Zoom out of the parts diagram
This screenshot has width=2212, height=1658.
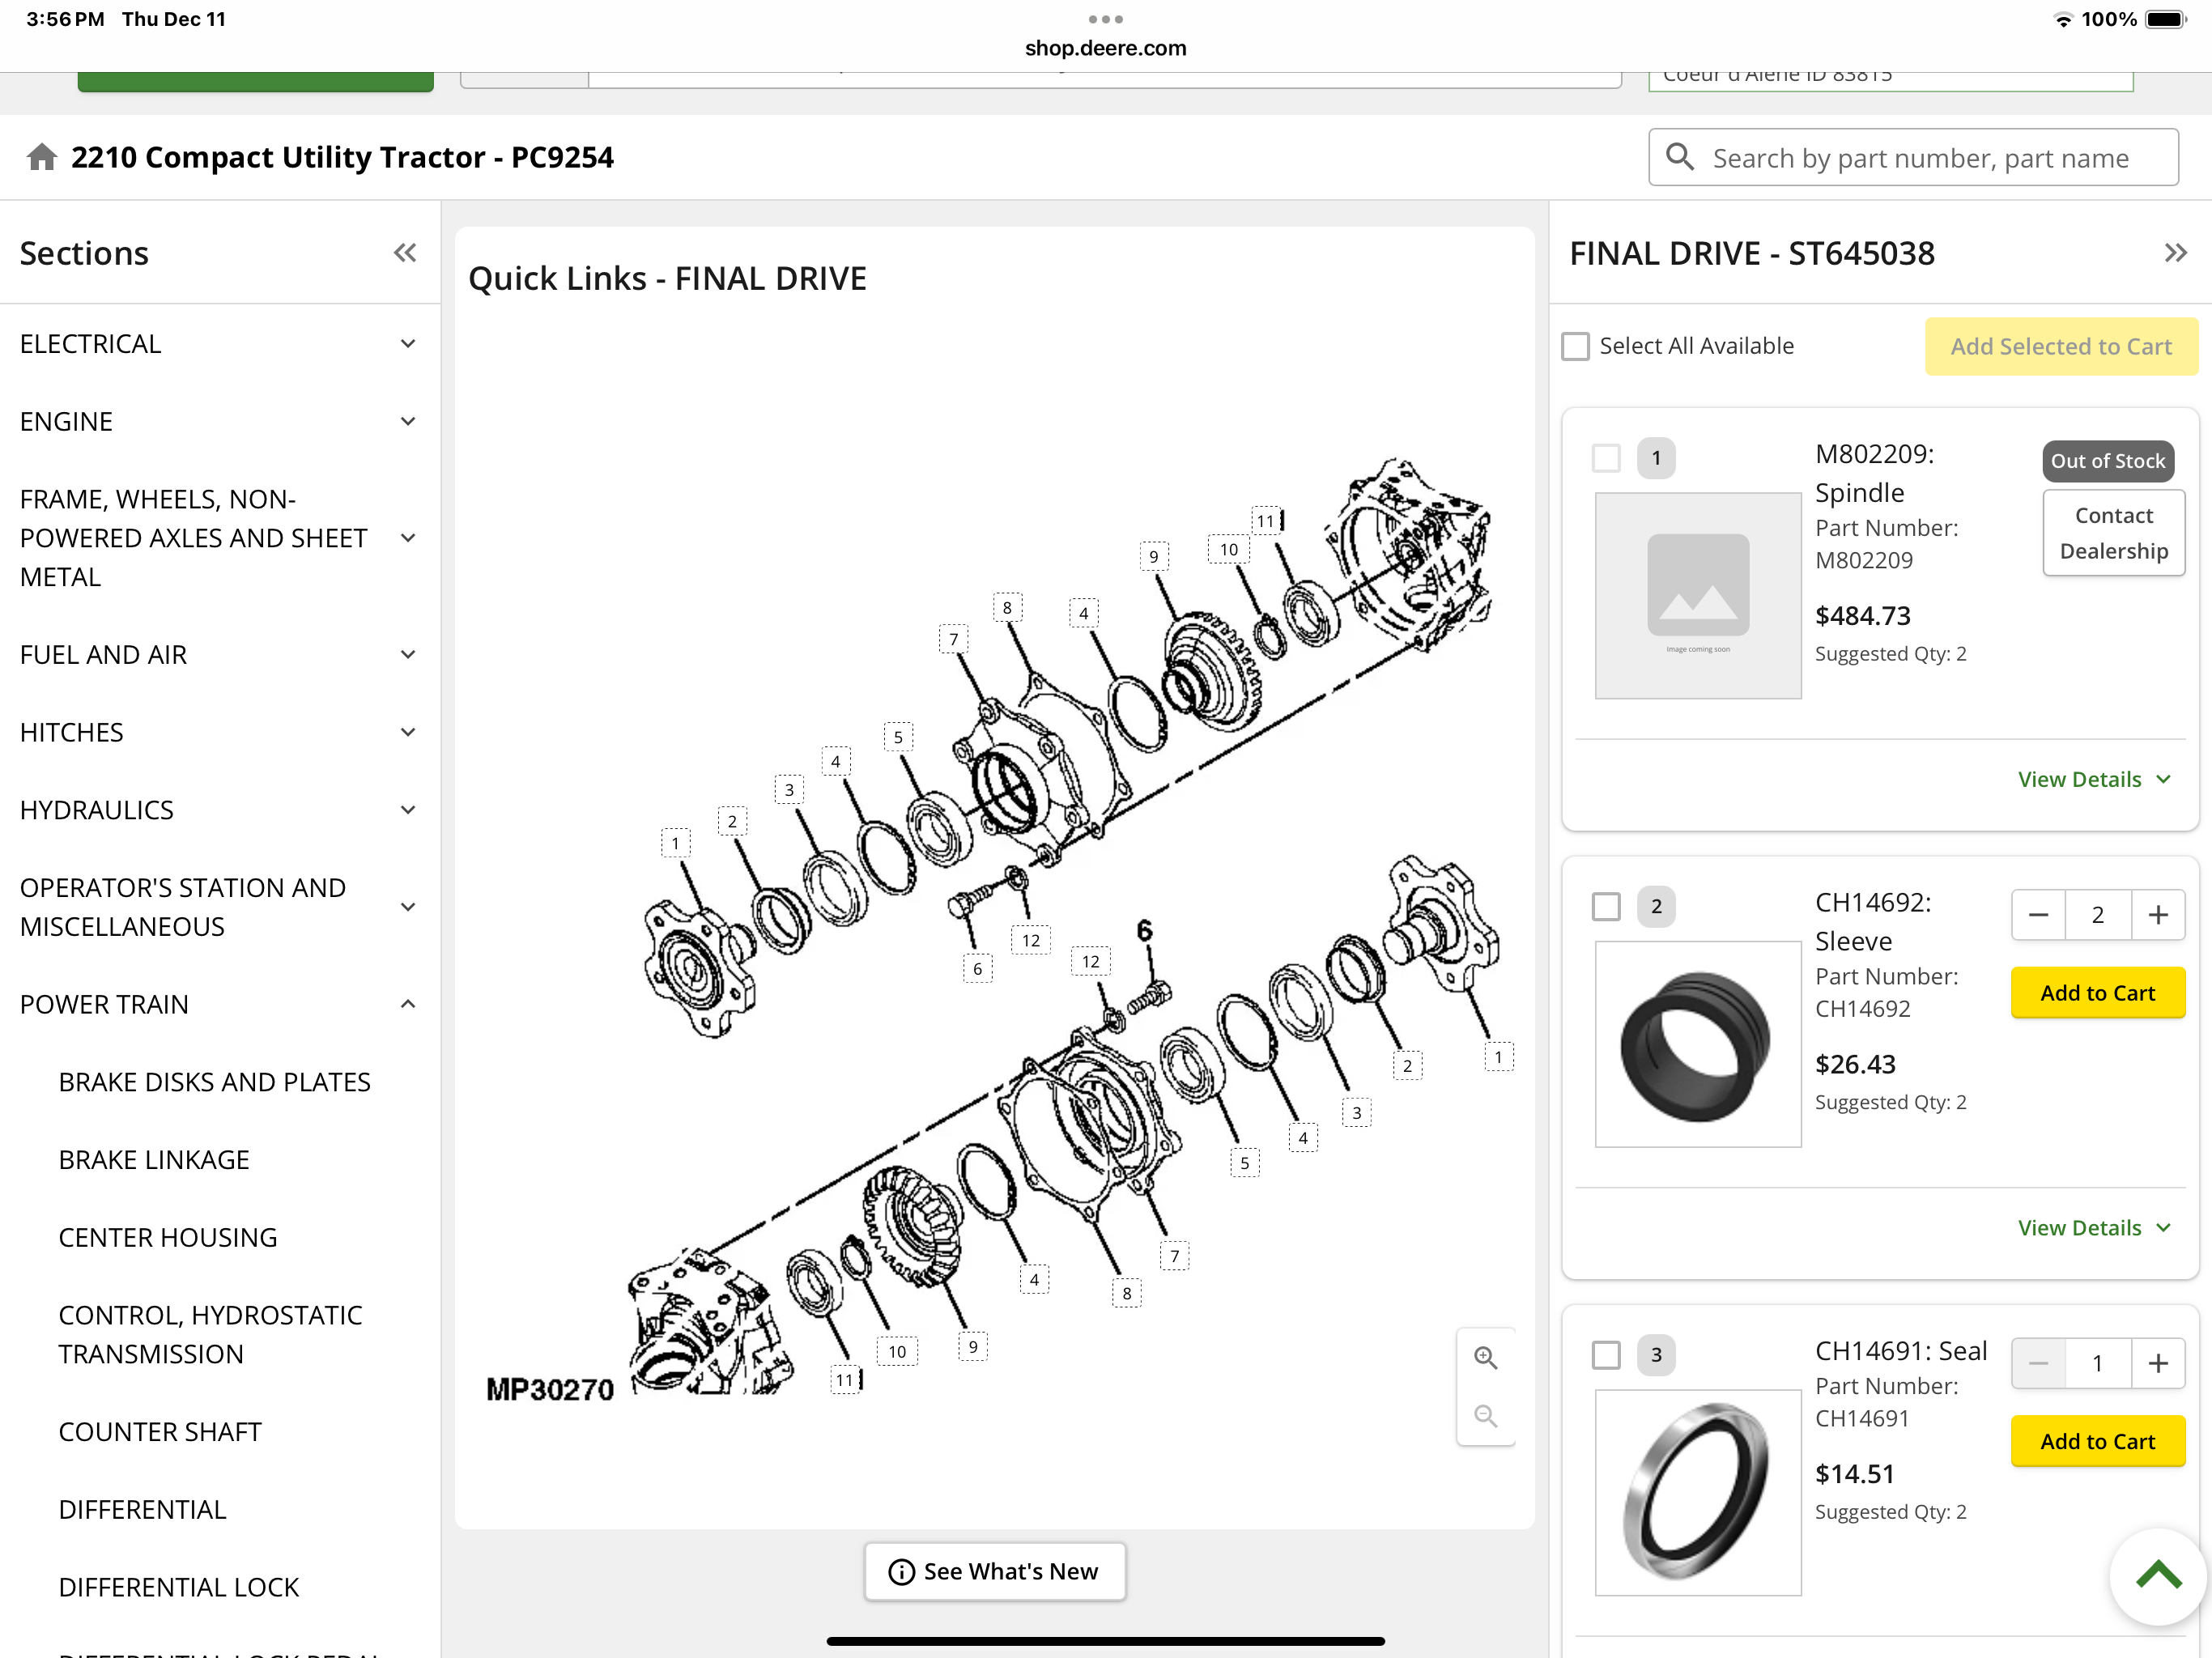1485,1415
